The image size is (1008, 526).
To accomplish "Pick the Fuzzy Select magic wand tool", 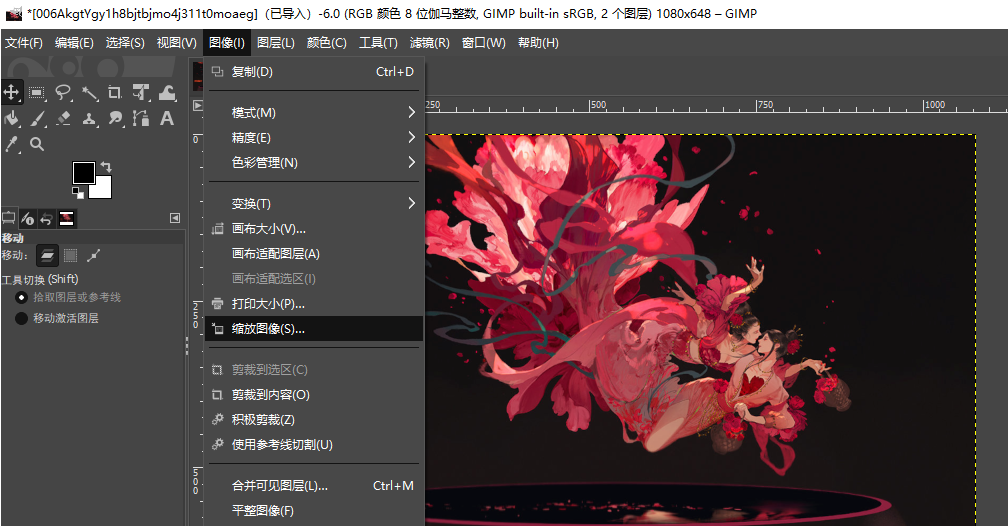I will pos(90,92).
